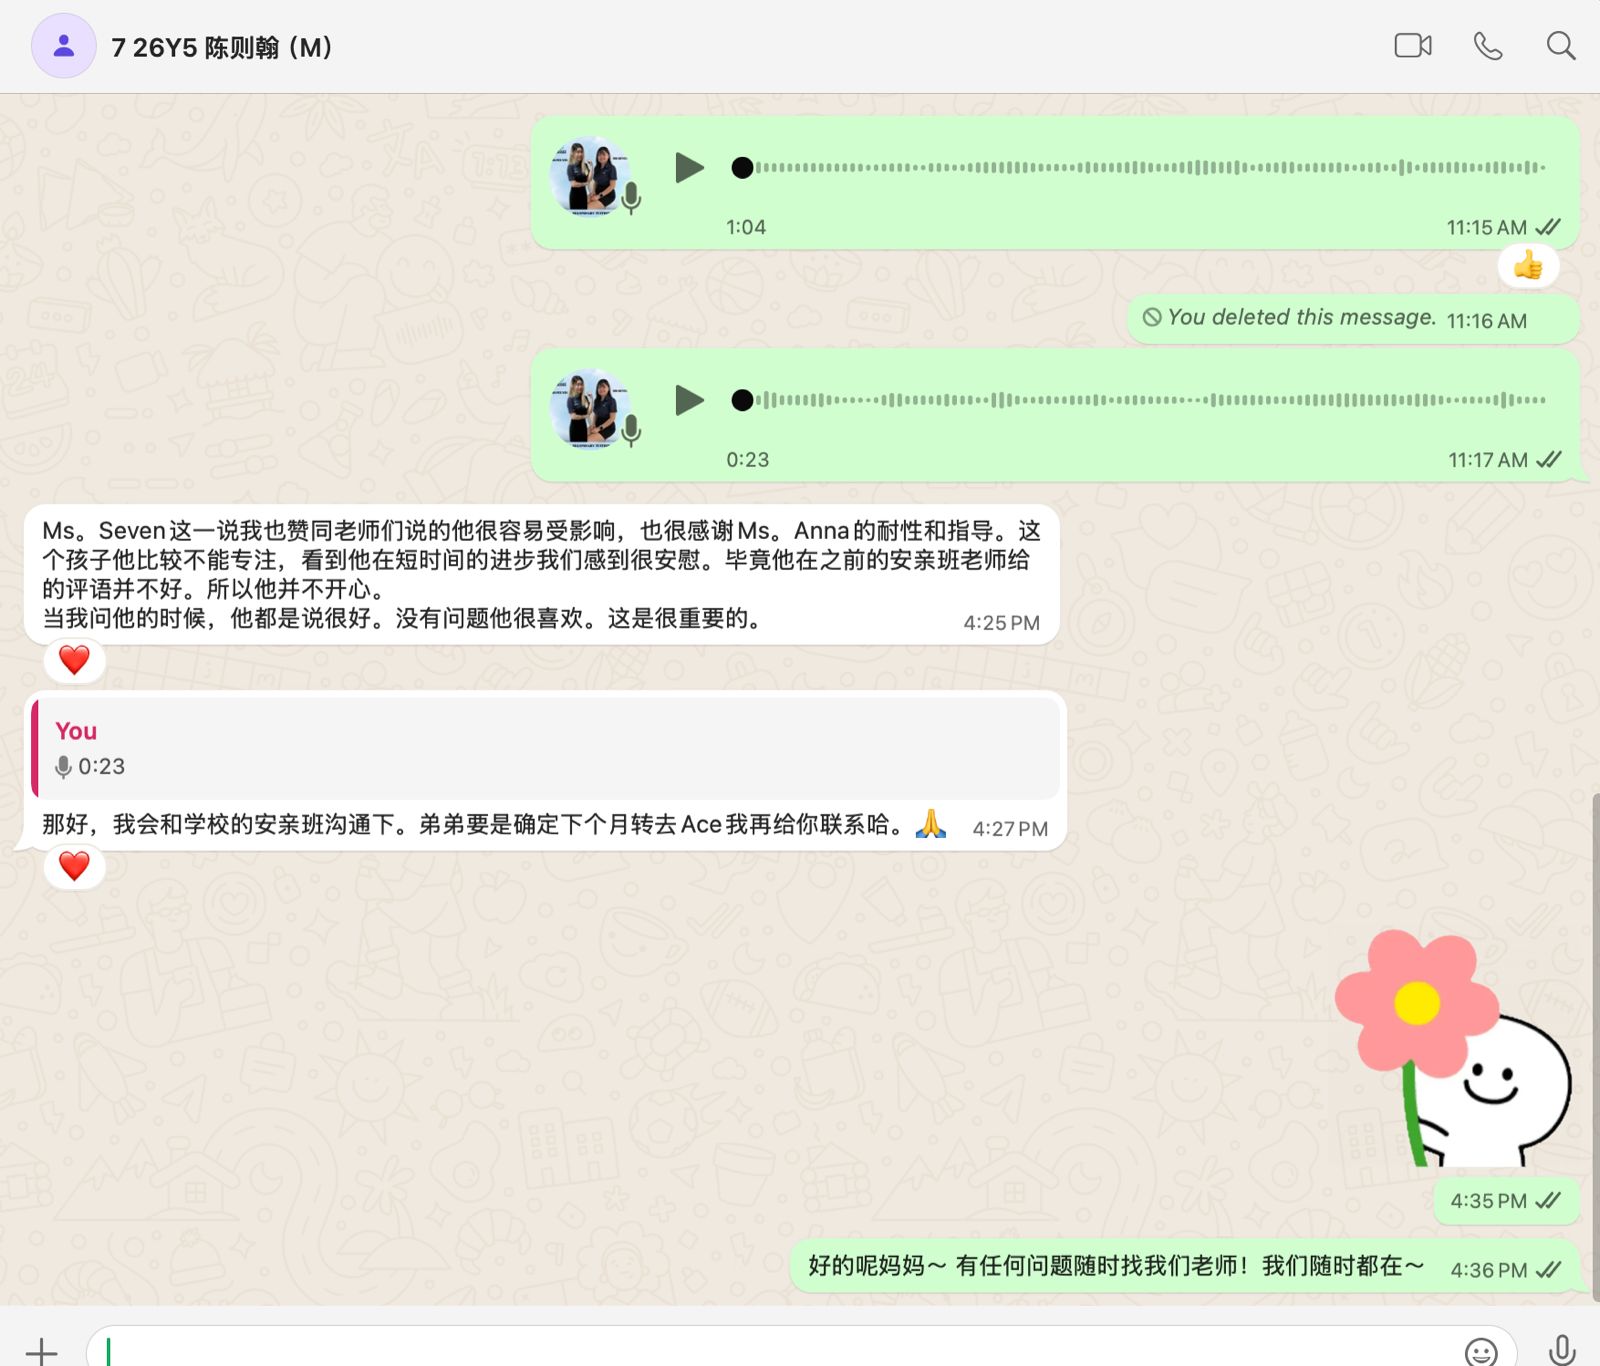Screen dimensions: 1600x1366
Task: Open contact info for 7 26Y5 陈则翰 (M)
Action: point(221,47)
